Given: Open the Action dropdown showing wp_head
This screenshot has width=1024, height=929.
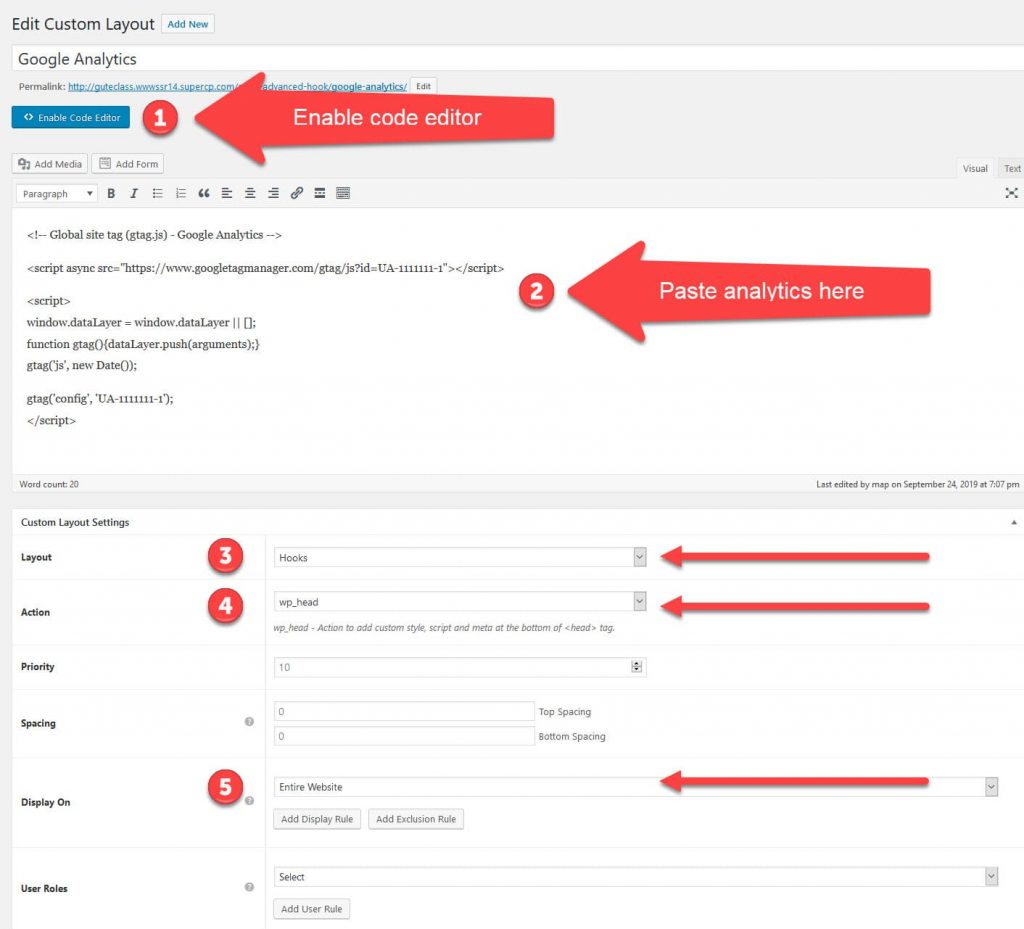Looking at the screenshot, I should [x=460, y=602].
